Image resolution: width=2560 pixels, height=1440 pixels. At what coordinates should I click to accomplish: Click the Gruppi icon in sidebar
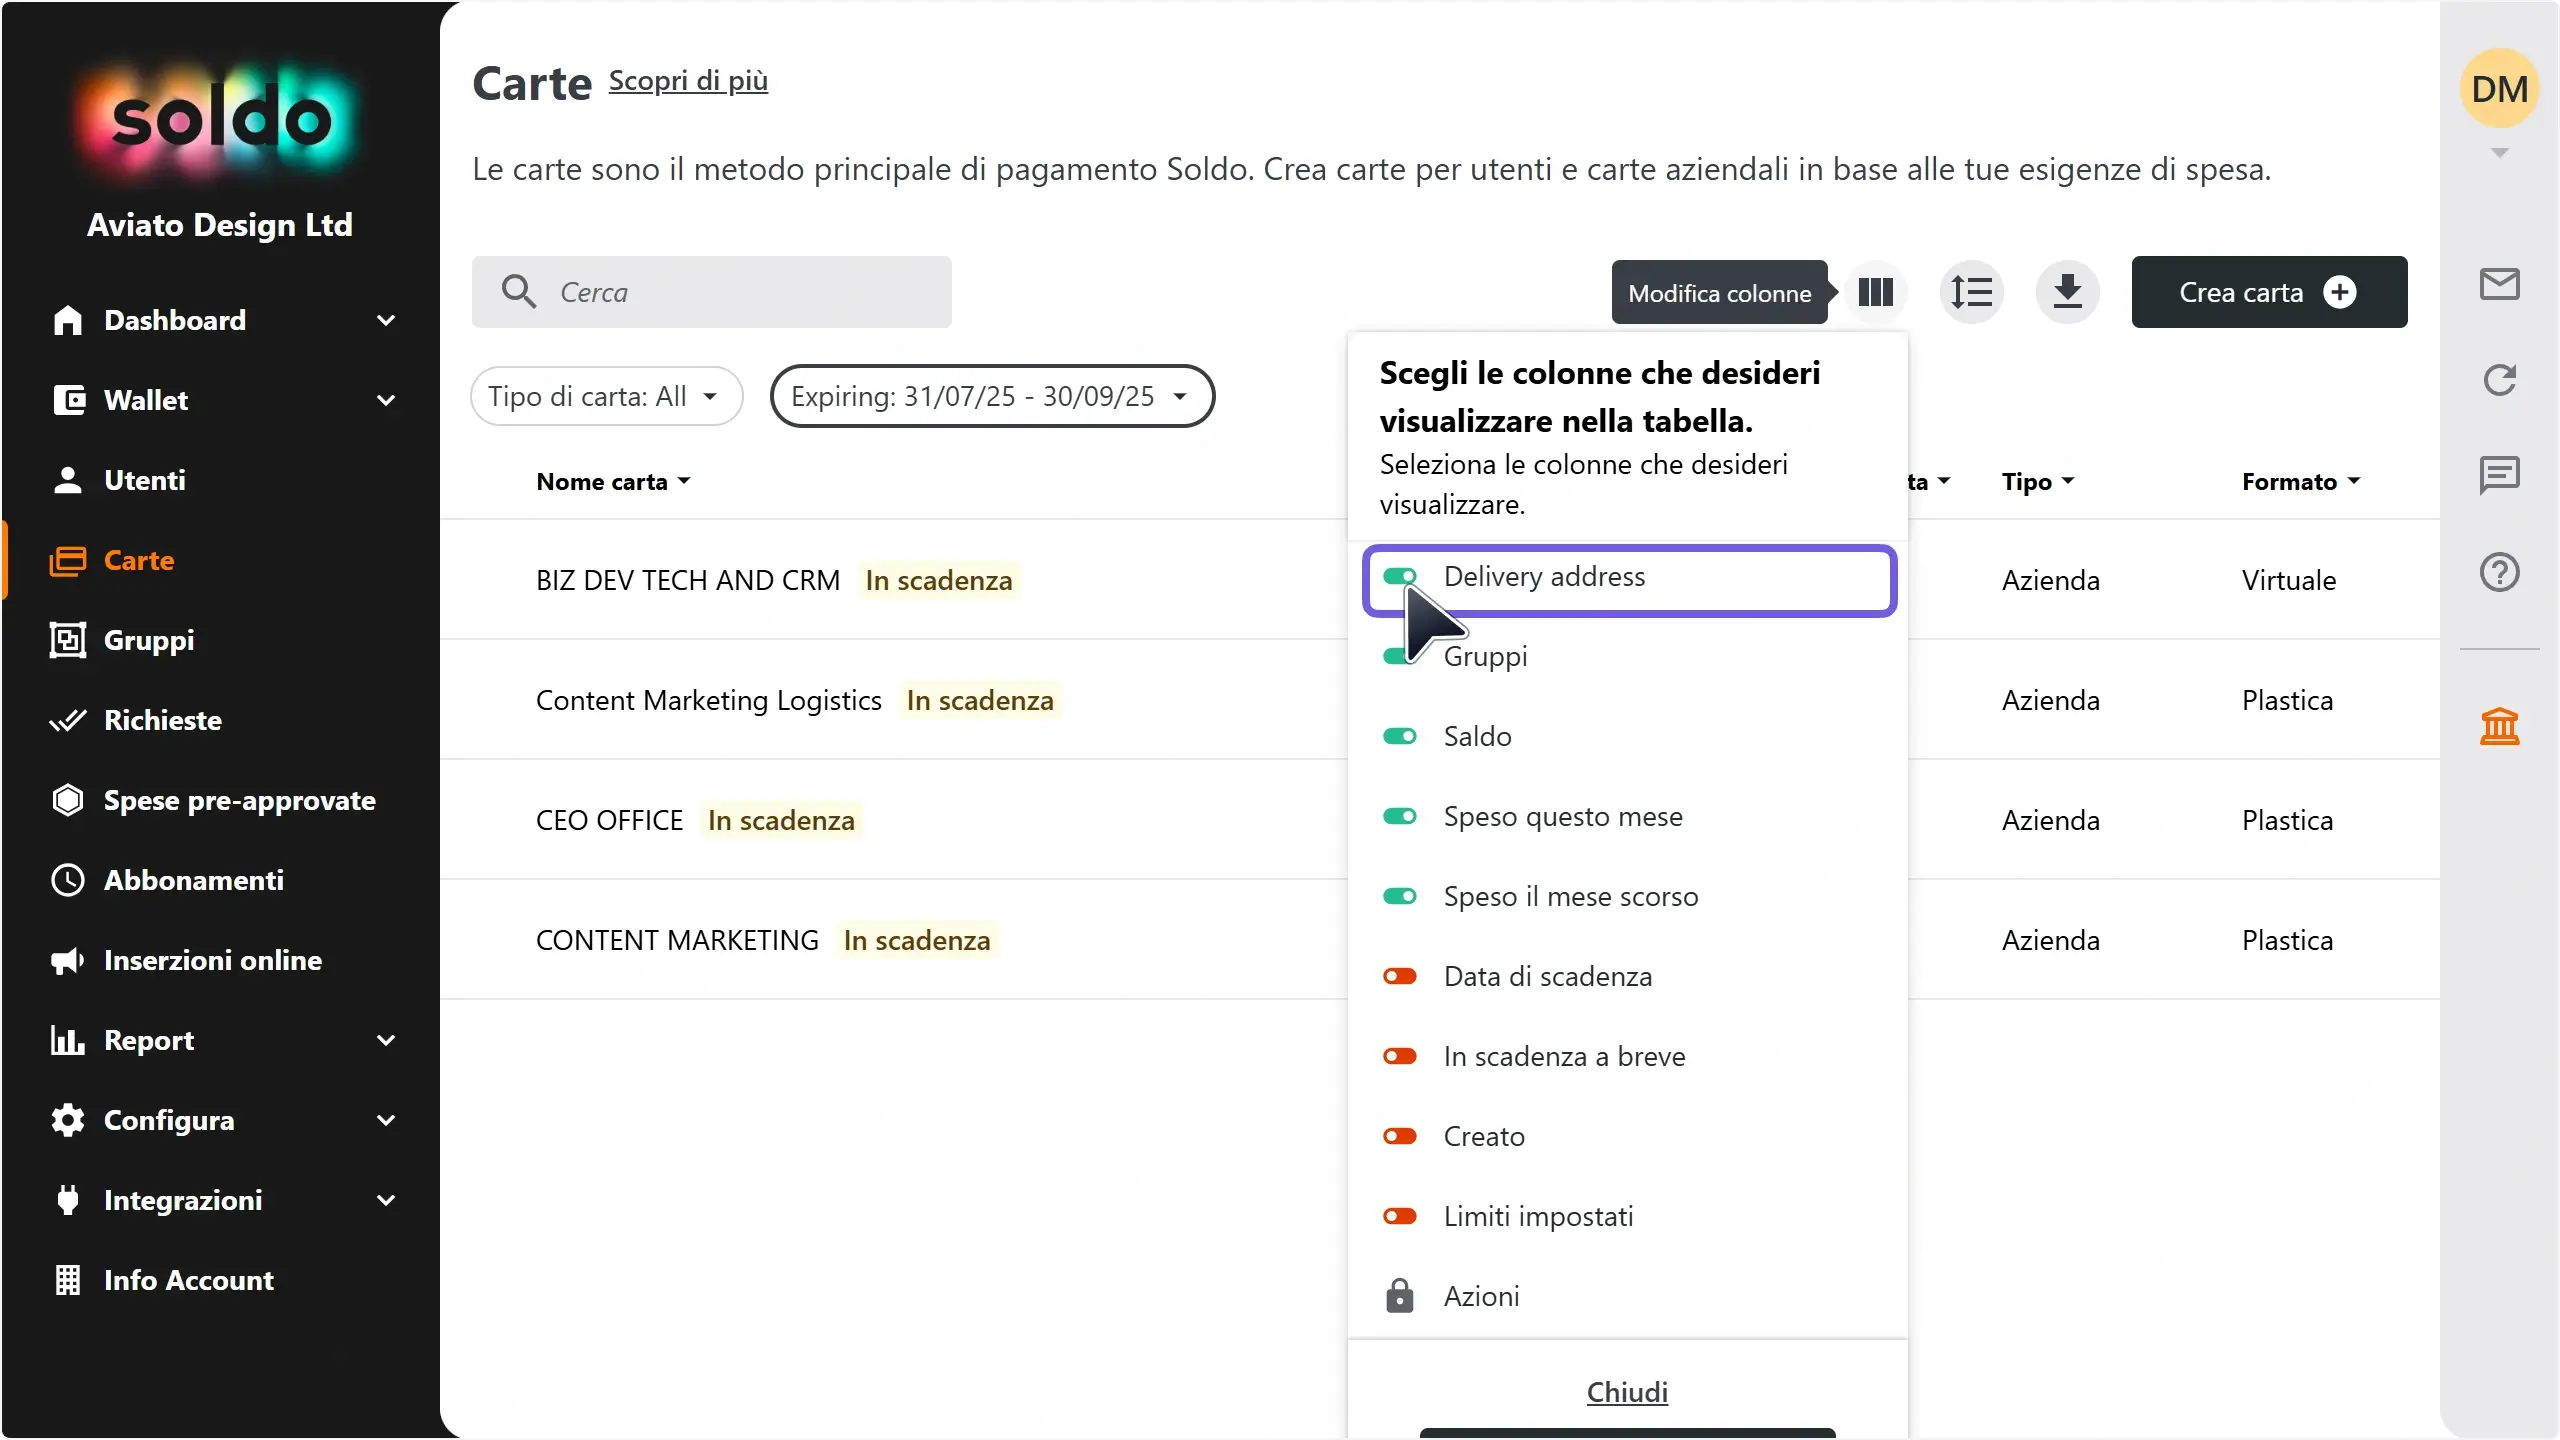point(68,640)
